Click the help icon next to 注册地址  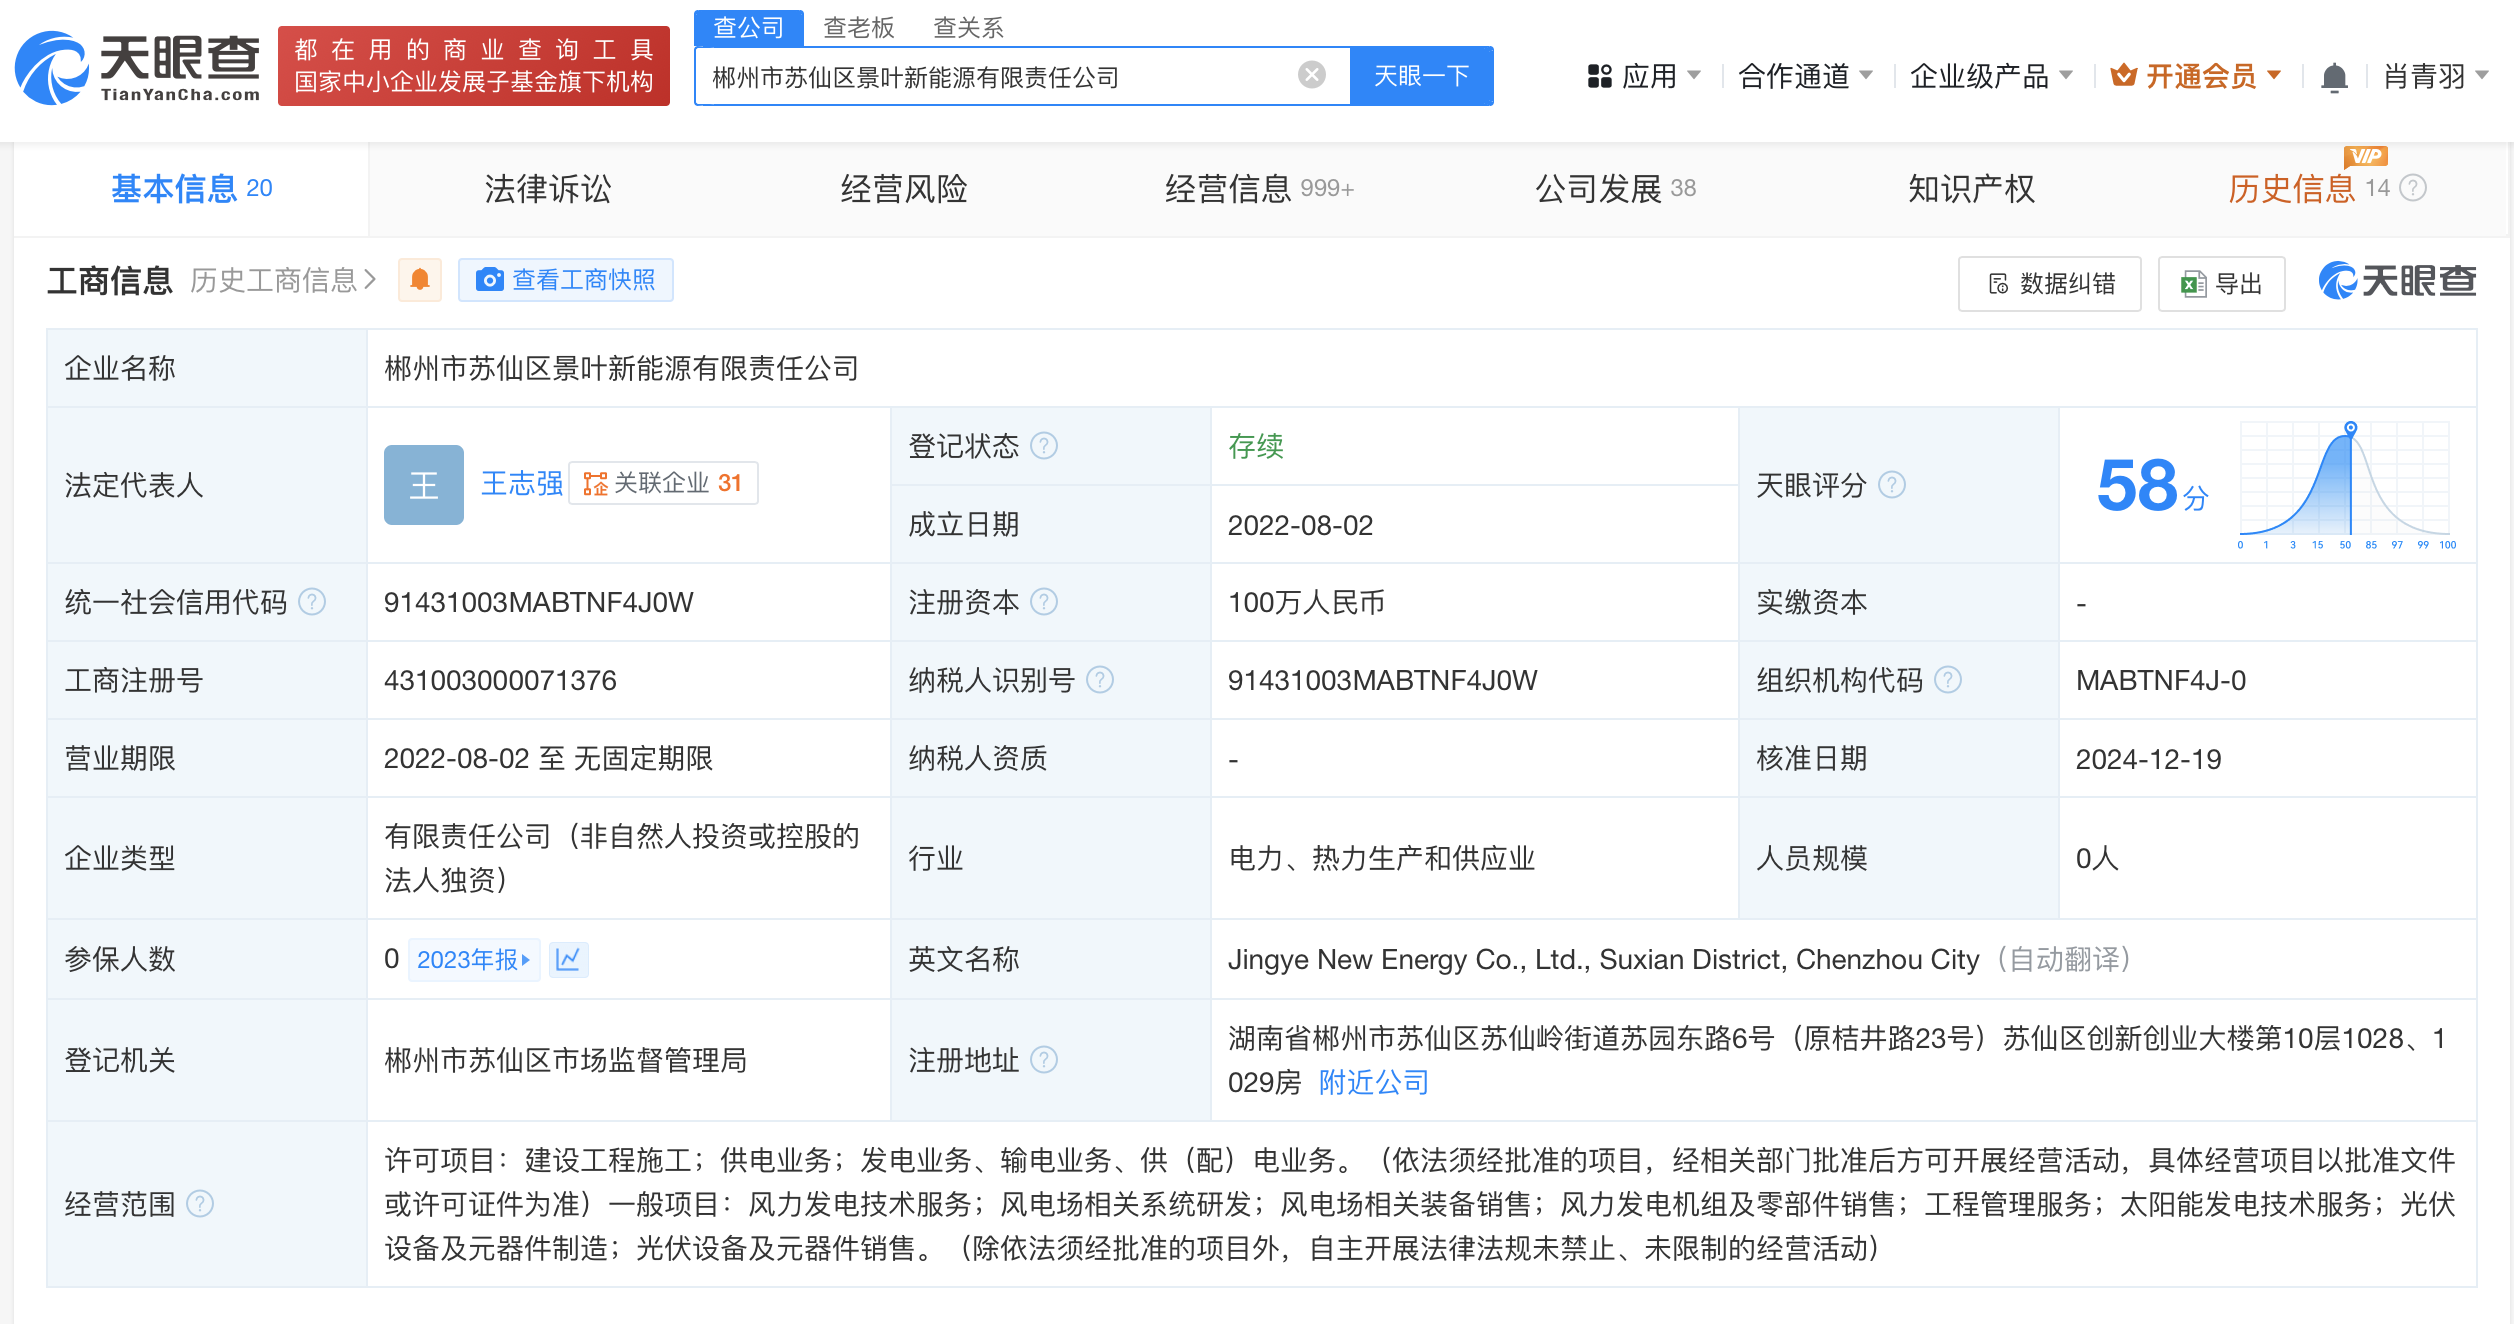[x=1044, y=1061]
